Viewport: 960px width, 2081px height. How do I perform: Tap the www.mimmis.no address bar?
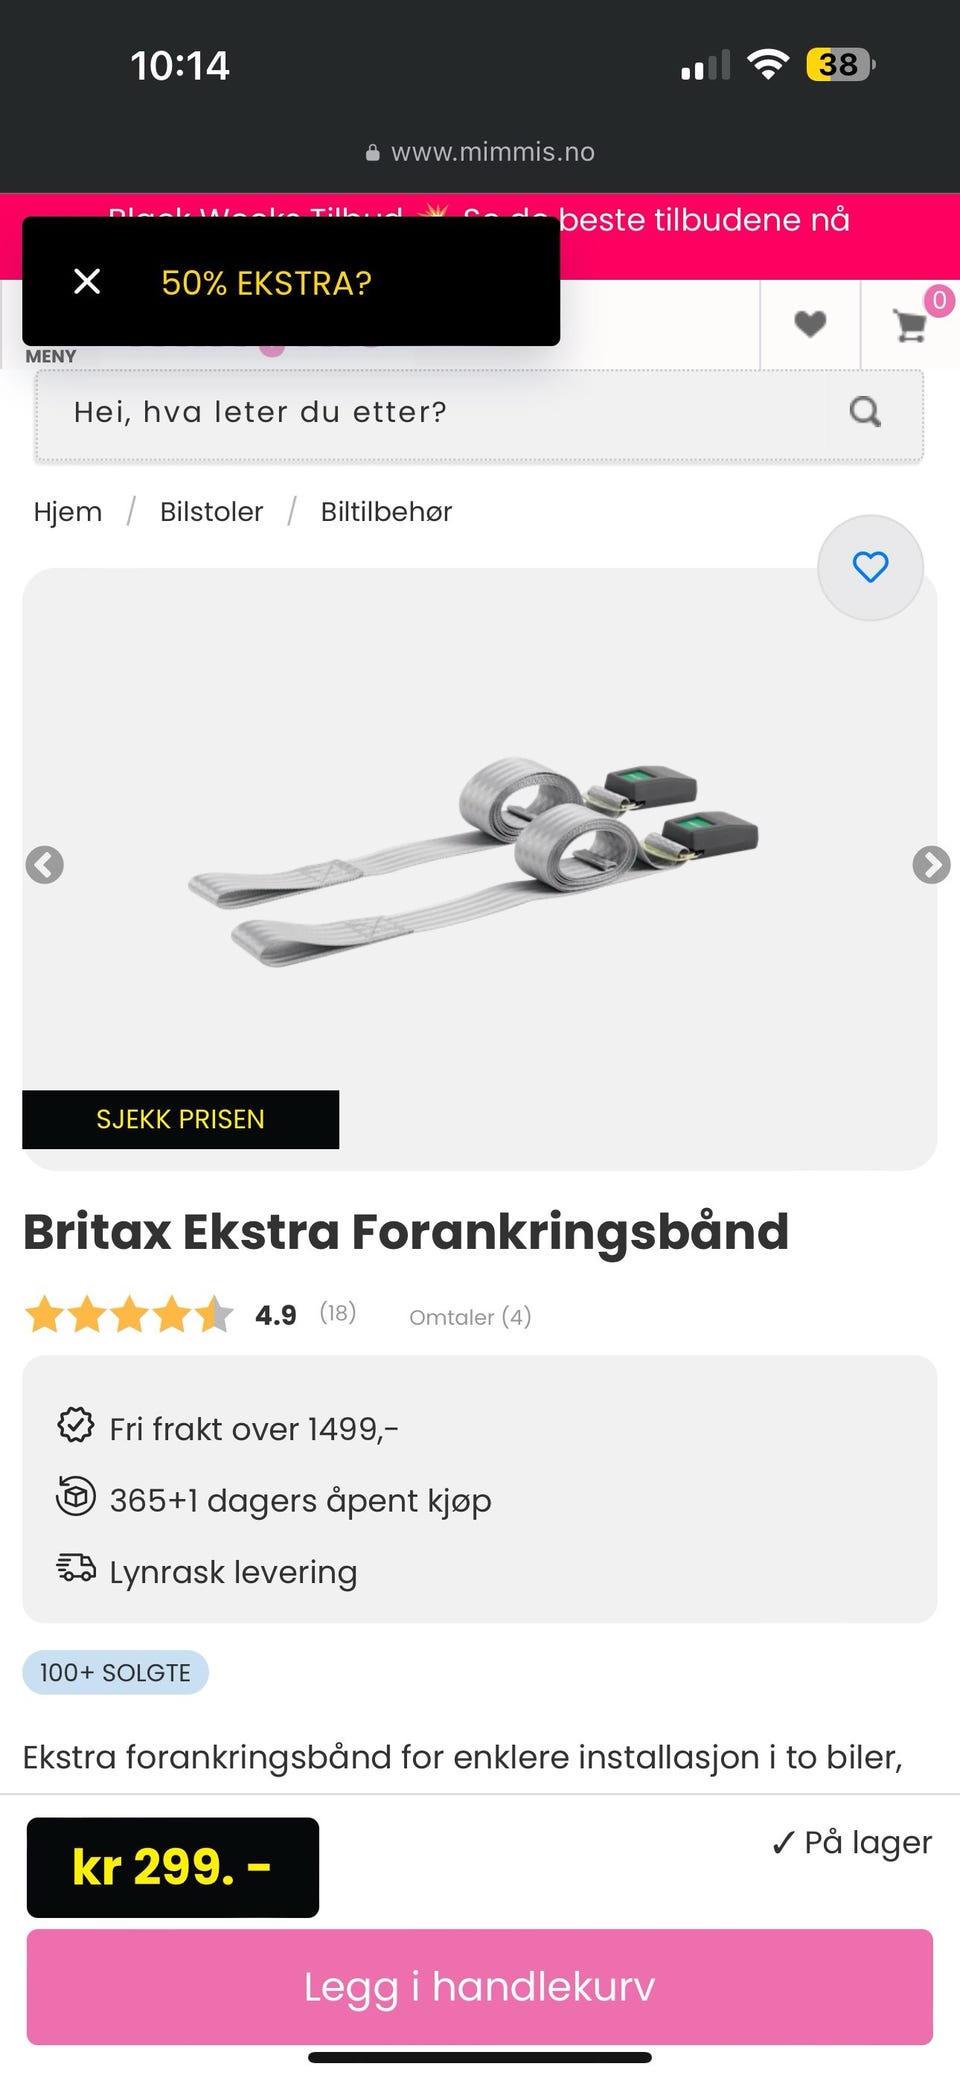pyautogui.click(x=480, y=152)
